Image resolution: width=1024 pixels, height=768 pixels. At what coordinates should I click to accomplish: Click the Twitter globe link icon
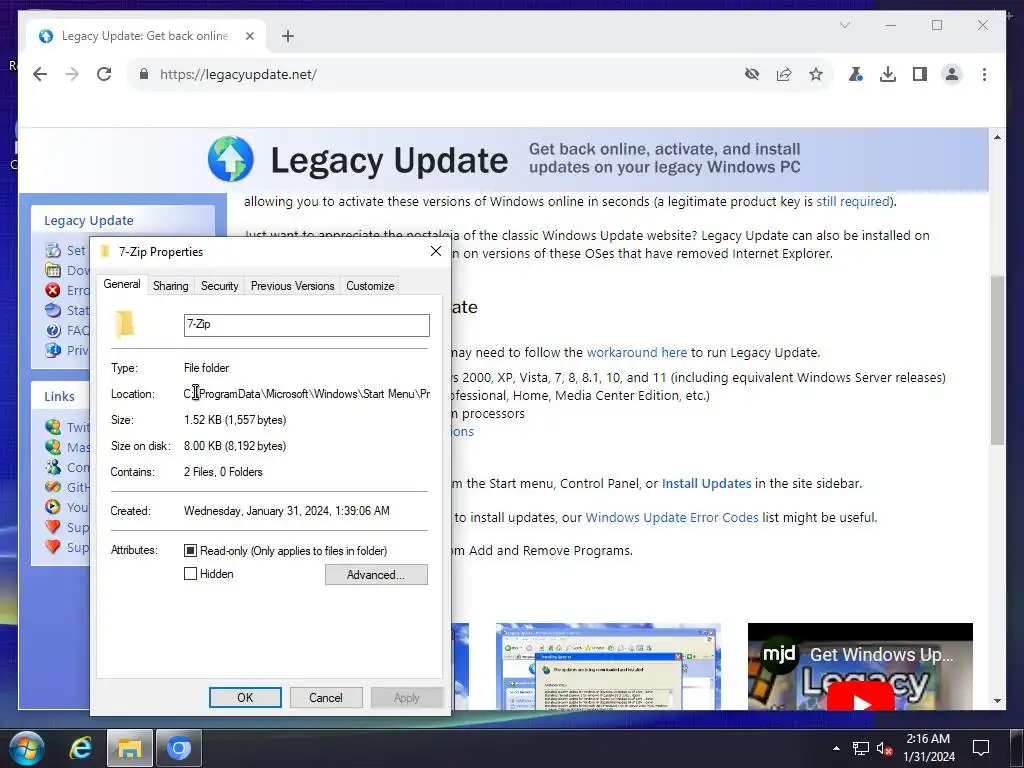[x=53, y=427]
